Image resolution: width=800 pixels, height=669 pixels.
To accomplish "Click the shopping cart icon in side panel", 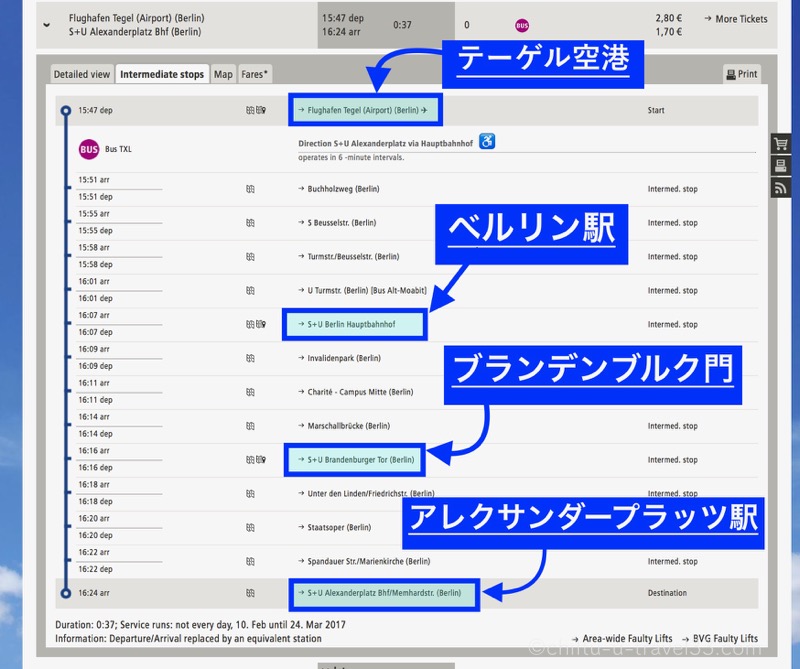I will (780, 144).
